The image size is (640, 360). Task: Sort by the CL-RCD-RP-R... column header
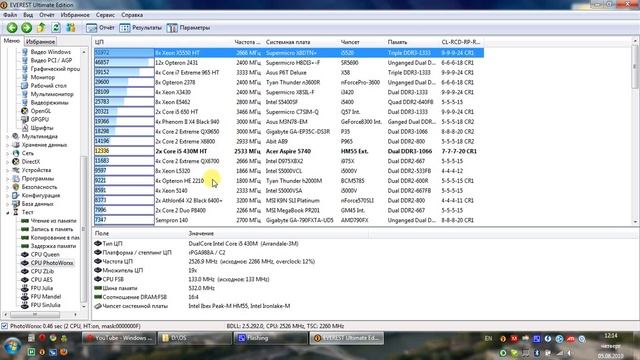coord(462,42)
